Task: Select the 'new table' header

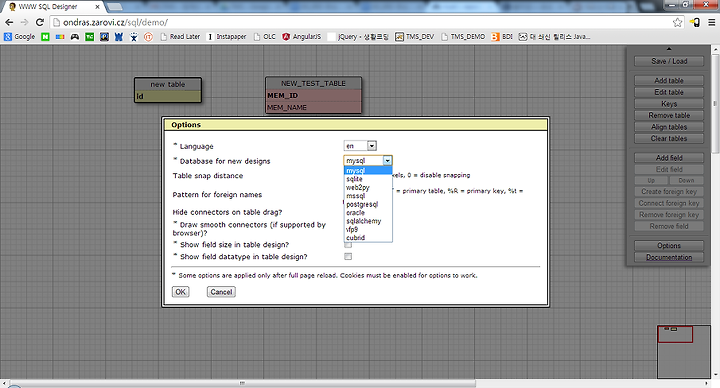Action: pos(168,84)
